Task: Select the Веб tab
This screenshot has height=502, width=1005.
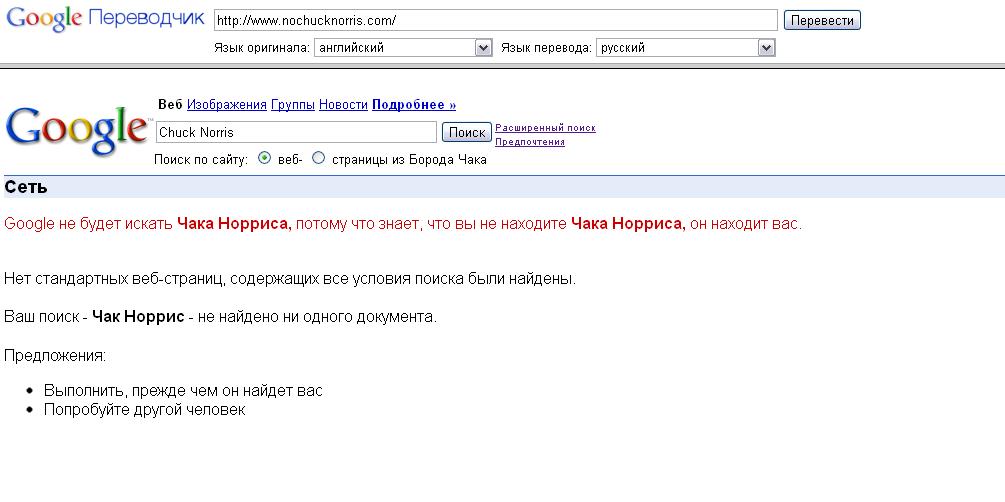Action: pyautogui.click(x=170, y=105)
